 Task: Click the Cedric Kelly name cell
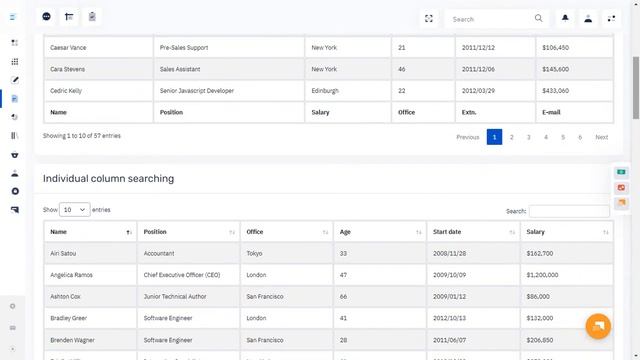[98, 91]
